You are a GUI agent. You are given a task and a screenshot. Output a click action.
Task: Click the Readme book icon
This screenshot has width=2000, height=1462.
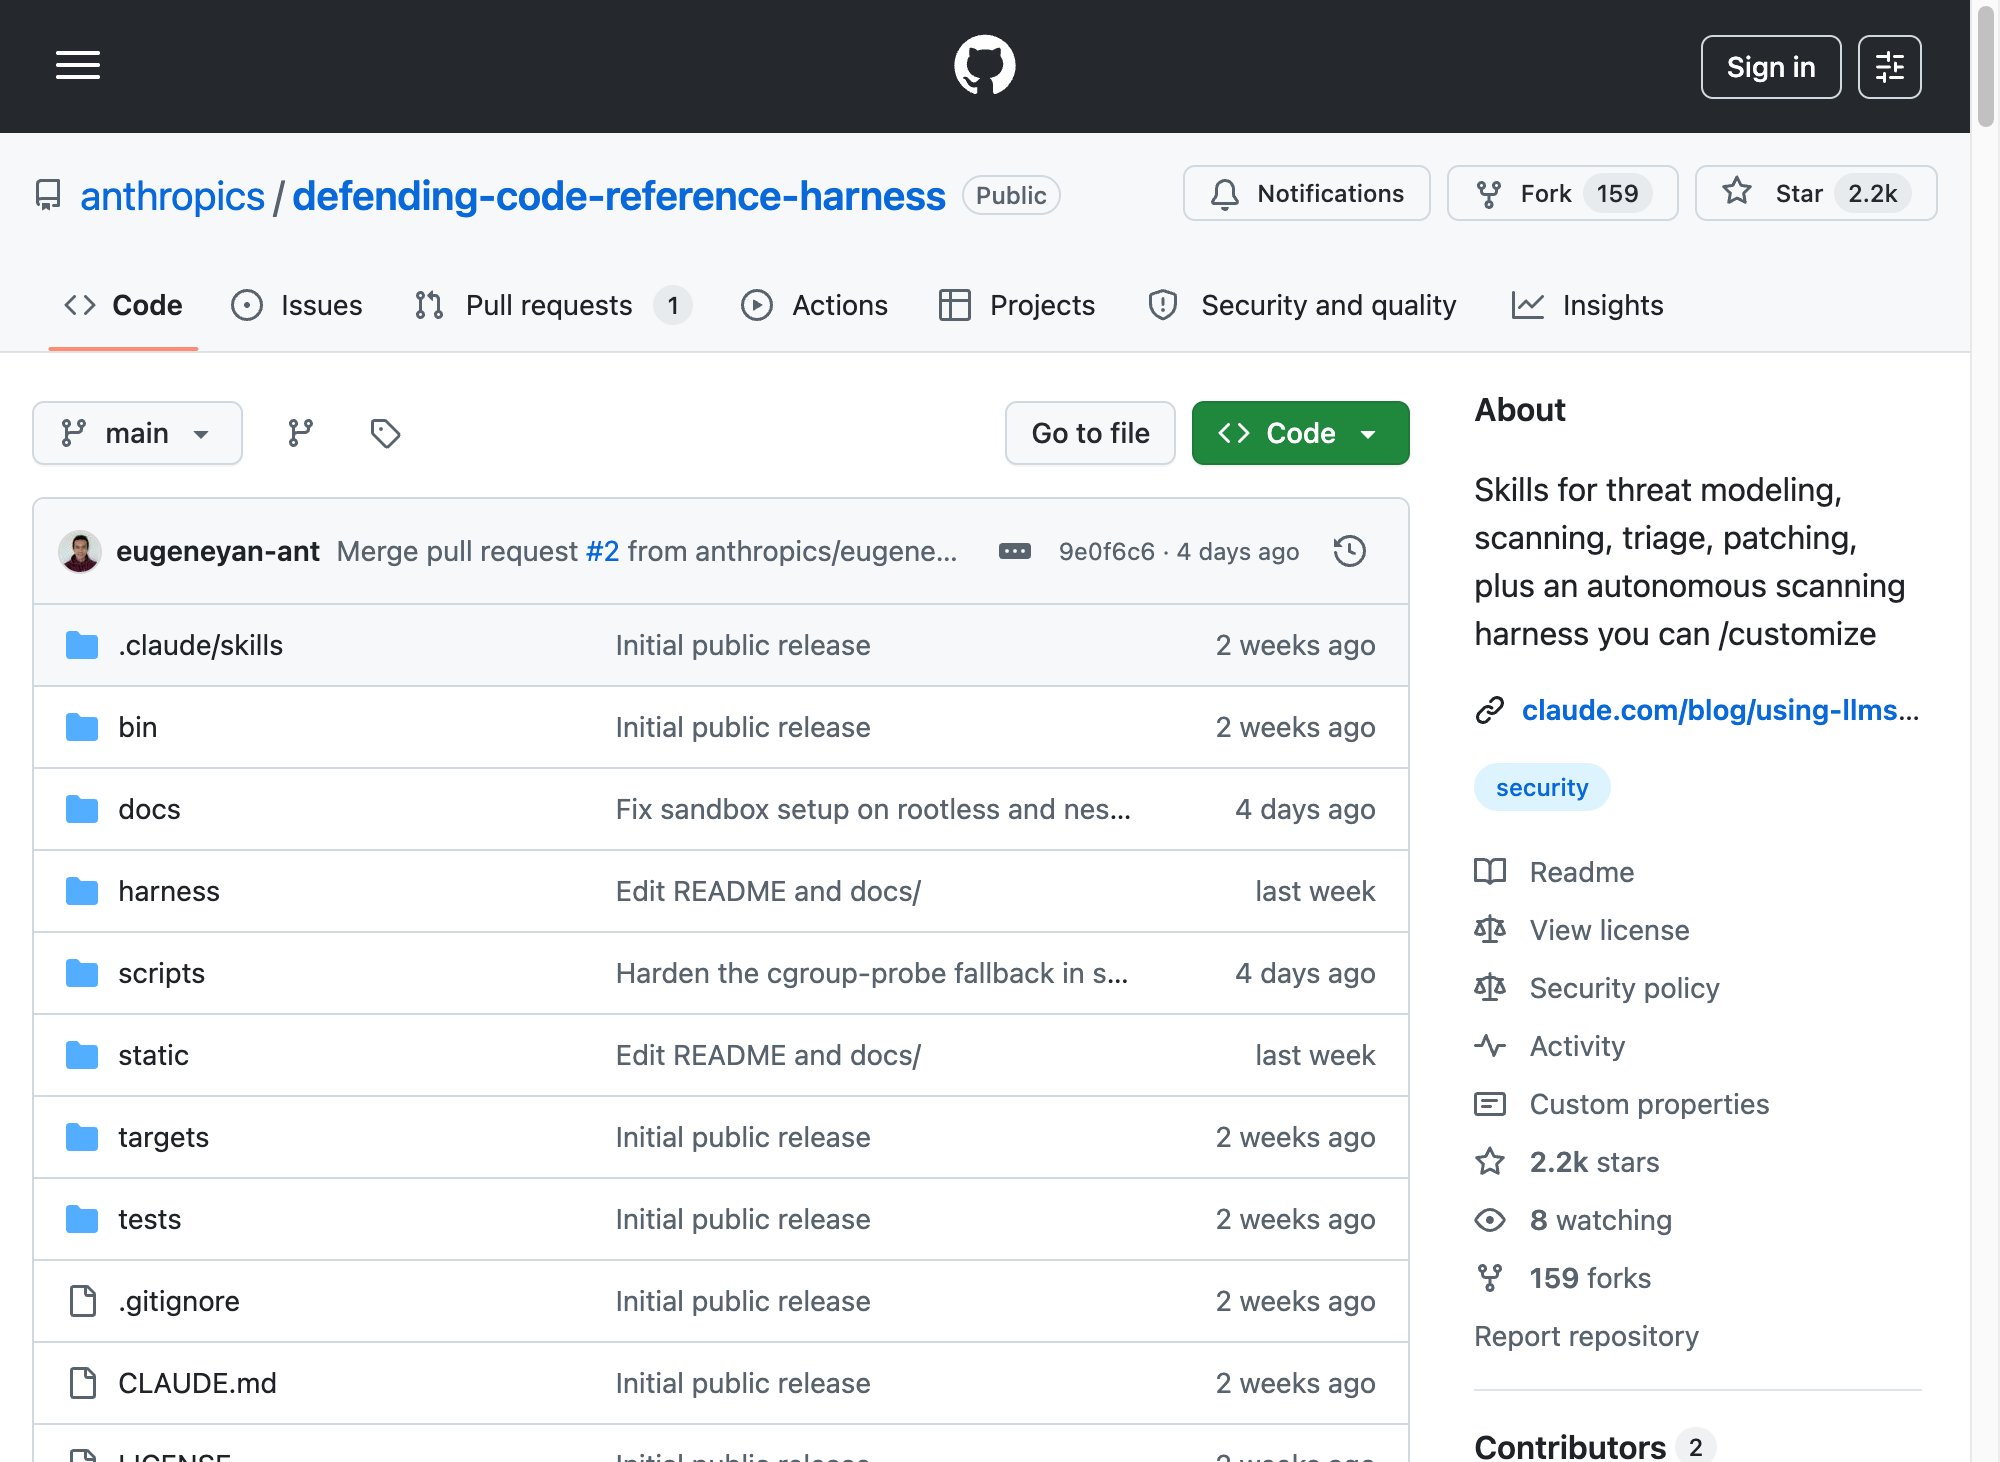[1490, 872]
